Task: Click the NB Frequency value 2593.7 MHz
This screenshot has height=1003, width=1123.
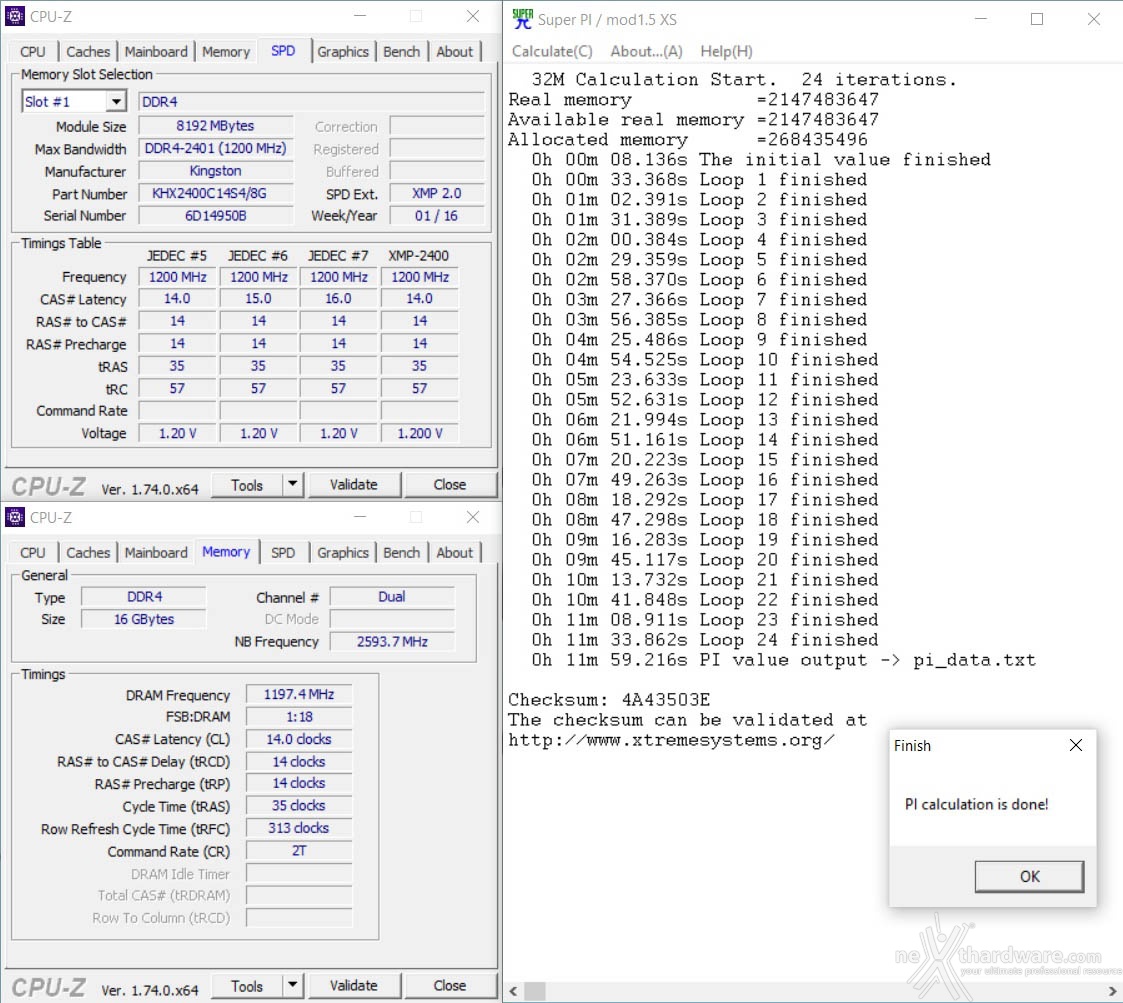Action: pyautogui.click(x=392, y=641)
